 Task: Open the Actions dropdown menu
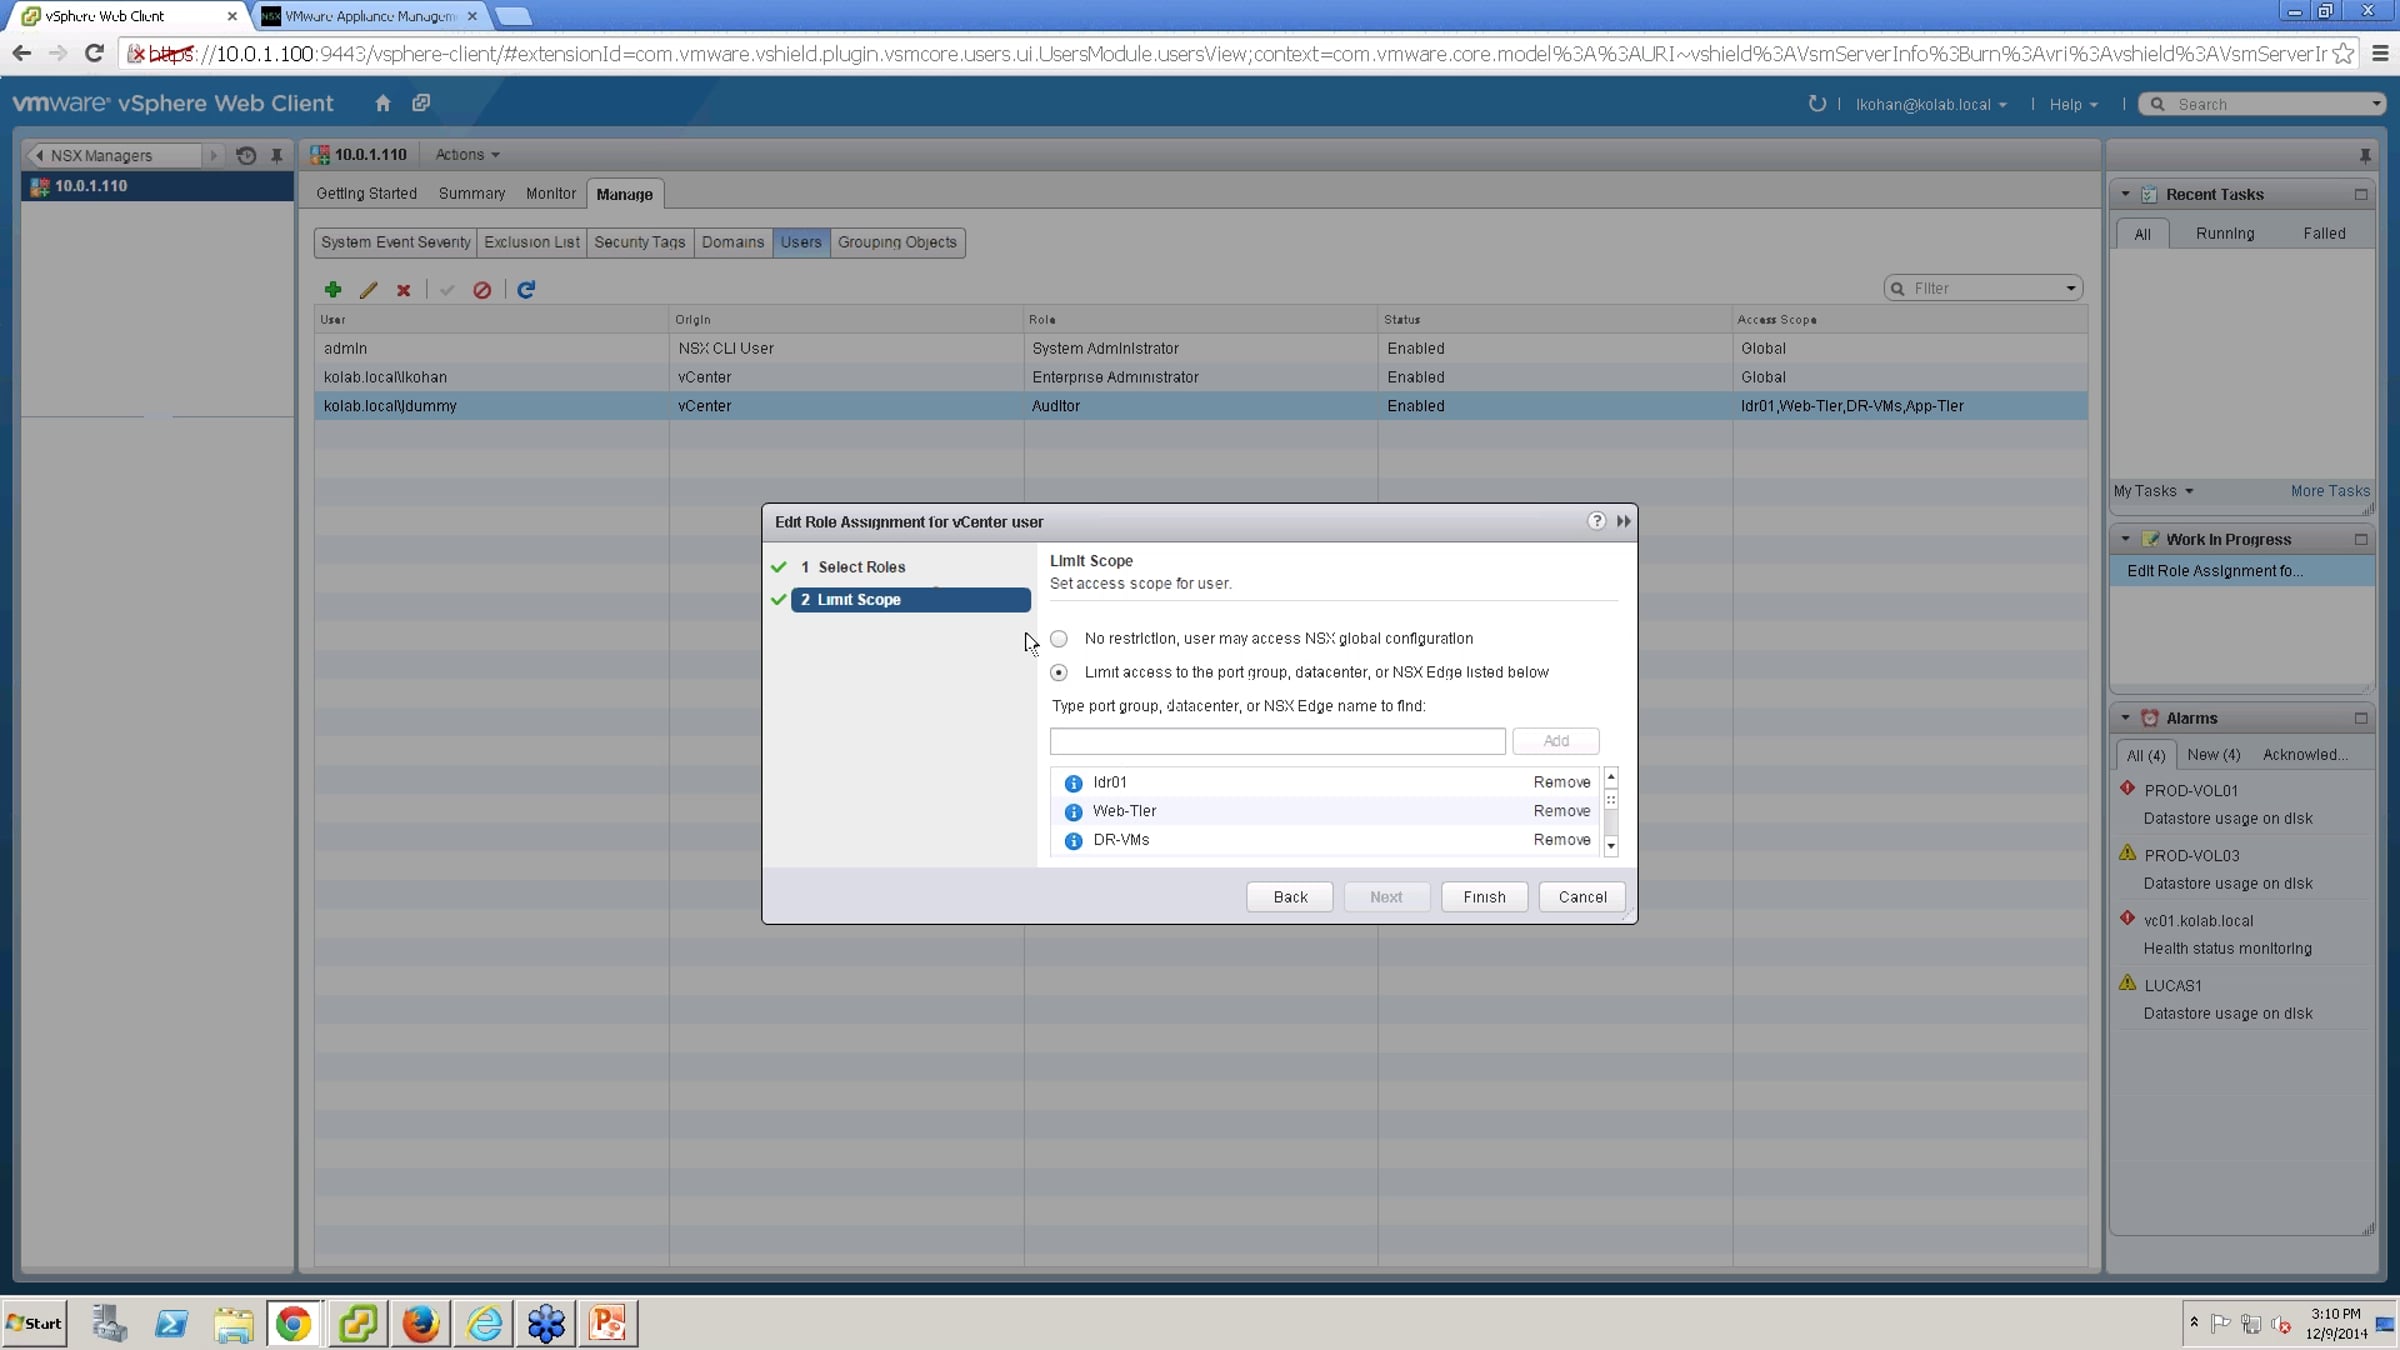[x=466, y=154]
